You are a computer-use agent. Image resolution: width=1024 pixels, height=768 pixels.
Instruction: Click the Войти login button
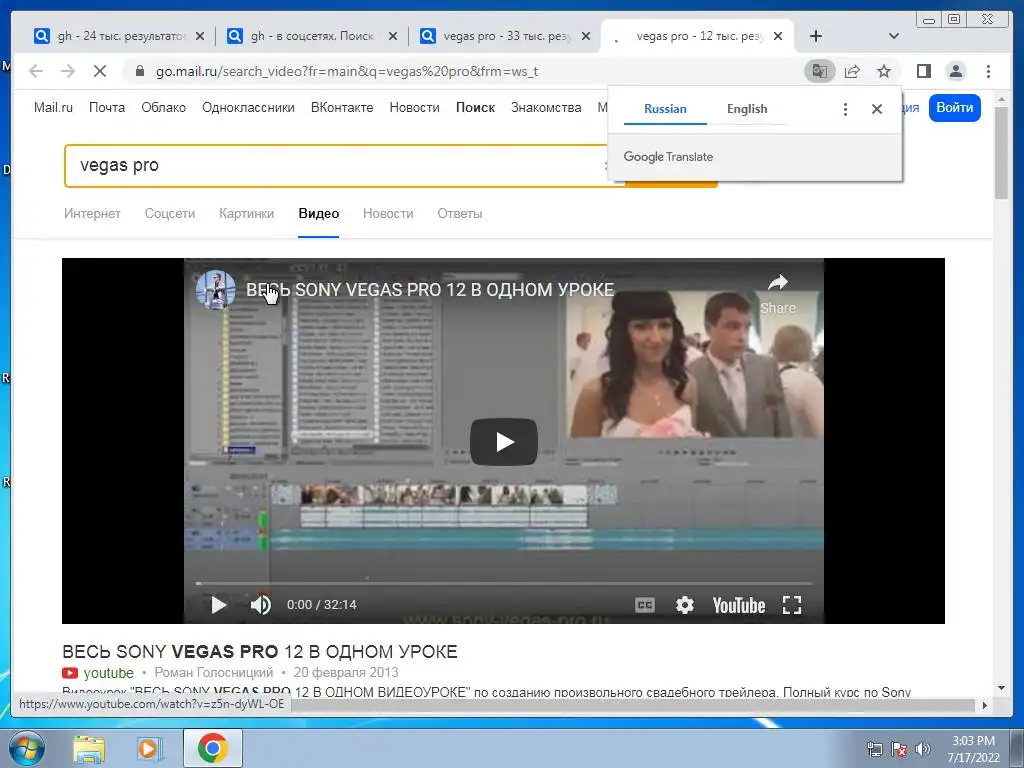pos(954,108)
